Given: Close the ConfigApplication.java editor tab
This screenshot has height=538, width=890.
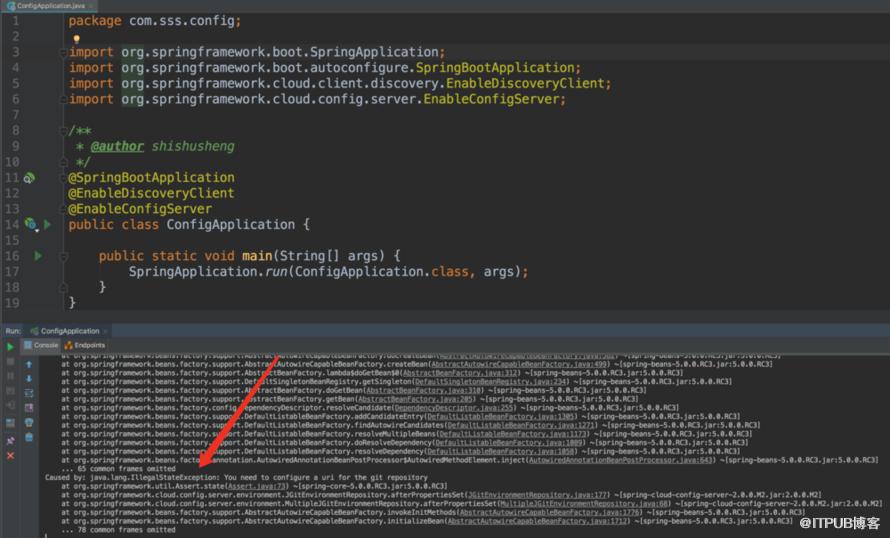Looking at the screenshot, I should point(90,6).
